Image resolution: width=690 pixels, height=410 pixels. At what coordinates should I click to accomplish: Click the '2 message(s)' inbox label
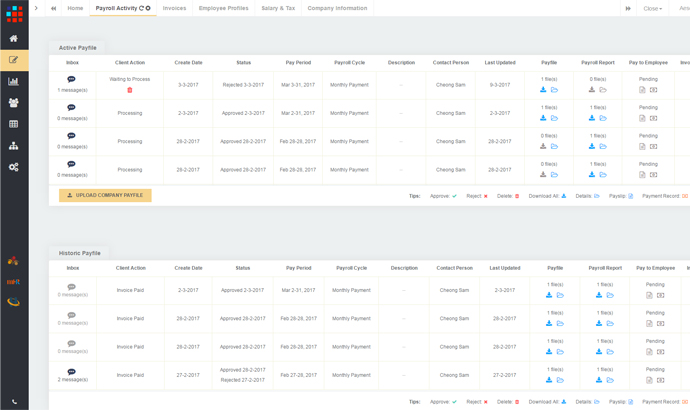point(73,380)
